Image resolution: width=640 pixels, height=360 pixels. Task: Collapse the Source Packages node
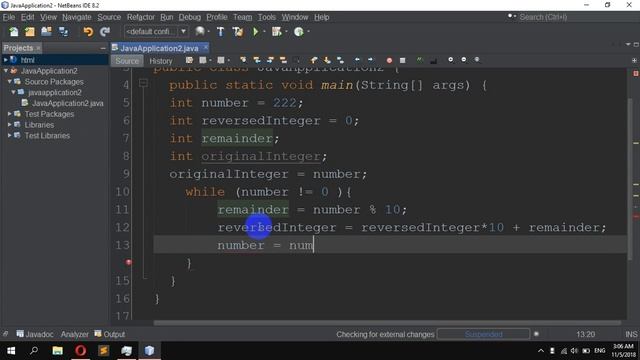[x=9, y=82]
